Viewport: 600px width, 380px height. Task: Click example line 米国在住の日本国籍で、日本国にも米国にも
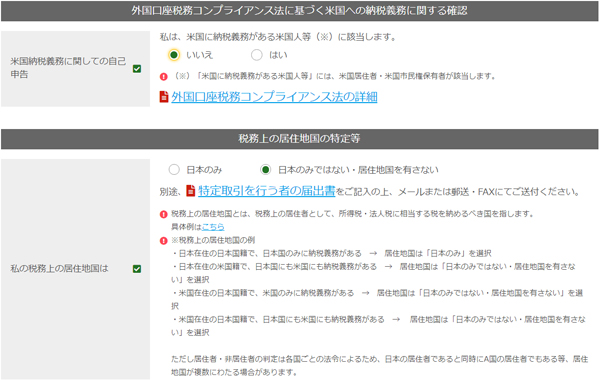(378, 326)
